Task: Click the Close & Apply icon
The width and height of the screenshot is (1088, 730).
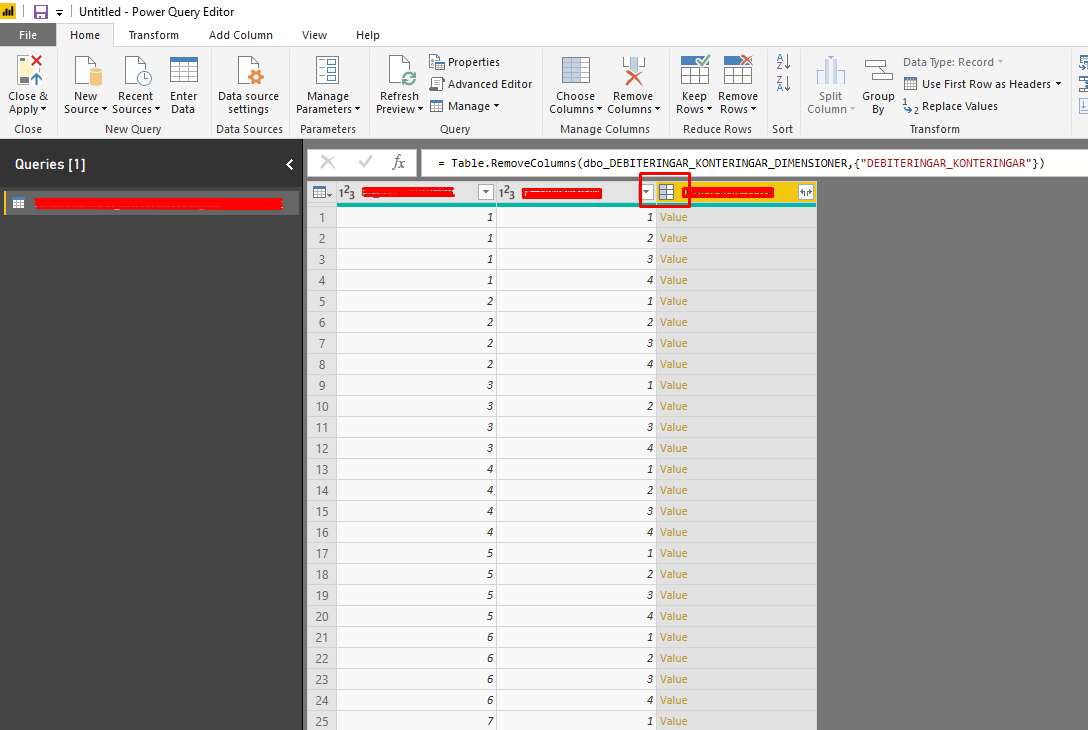Action: pos(29,70)
